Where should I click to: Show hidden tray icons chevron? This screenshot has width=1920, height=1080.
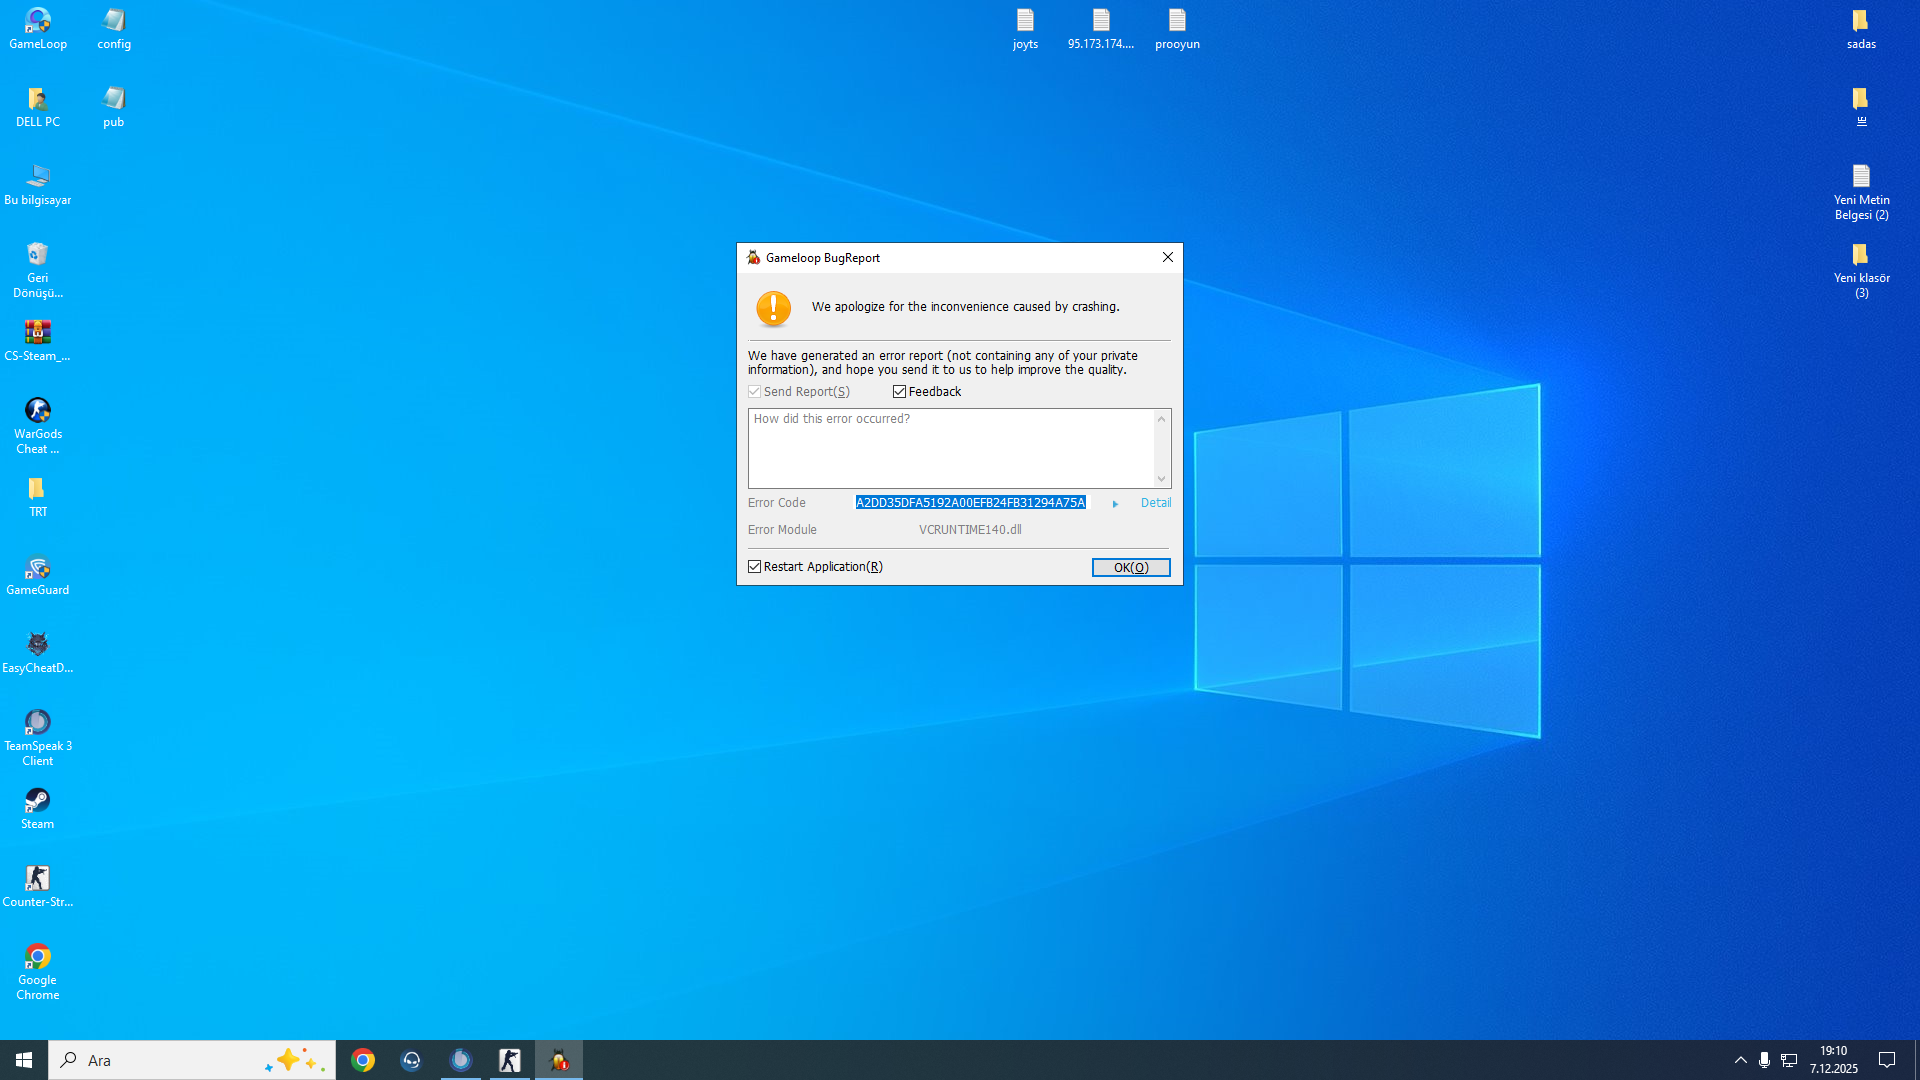(x=1740, y=1060)
